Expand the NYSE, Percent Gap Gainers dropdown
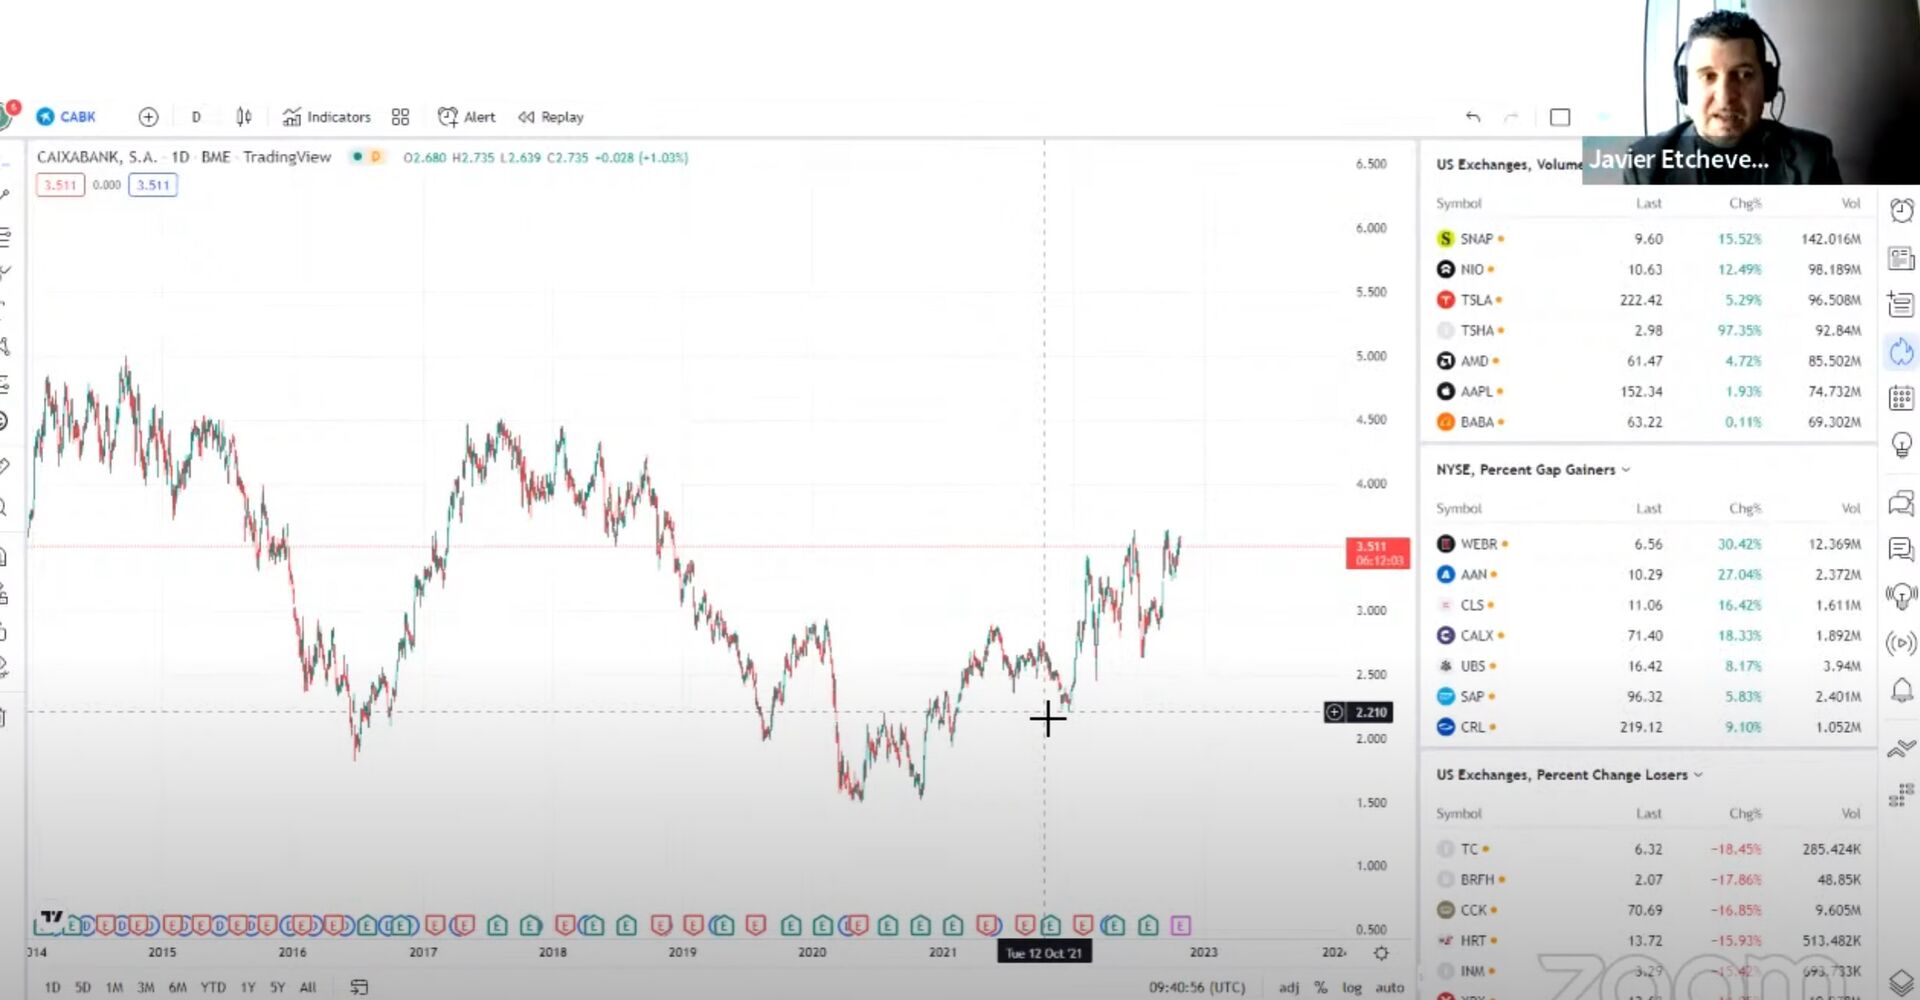Screen dimensions: 1920x1000 1626,470
